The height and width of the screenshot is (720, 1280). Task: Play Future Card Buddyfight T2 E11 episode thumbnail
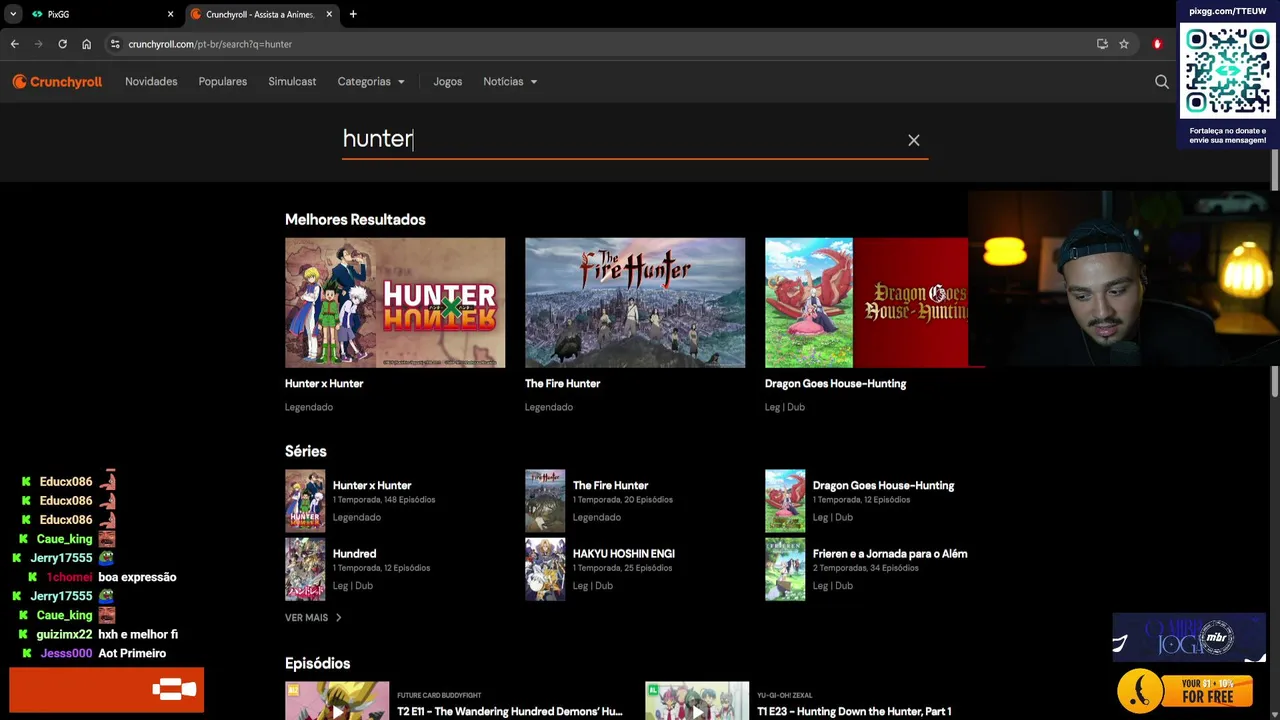[x=337, y=701]
